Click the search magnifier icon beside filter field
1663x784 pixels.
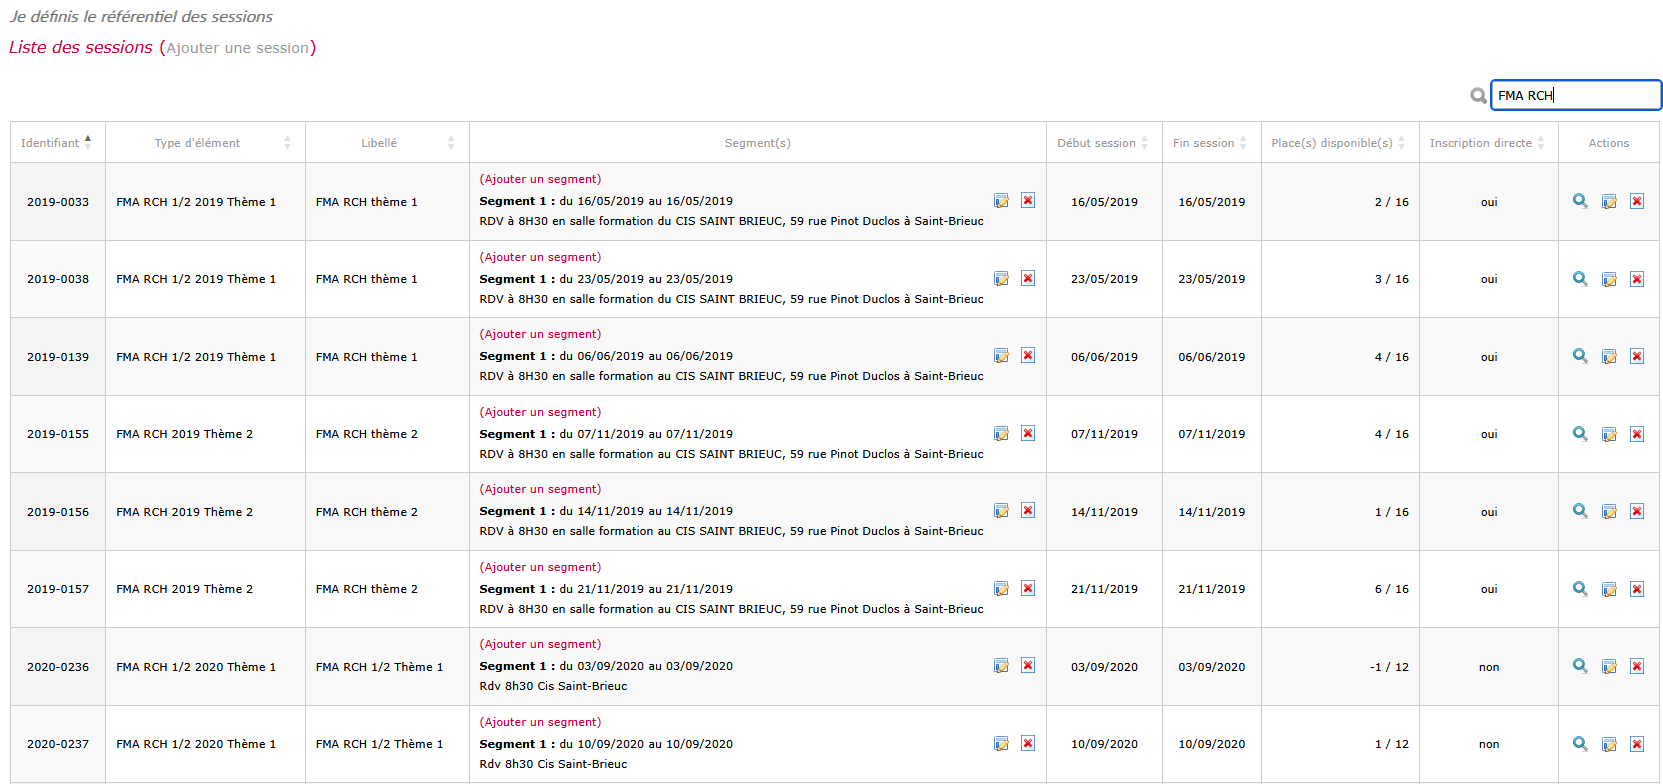click(1478, 96)
